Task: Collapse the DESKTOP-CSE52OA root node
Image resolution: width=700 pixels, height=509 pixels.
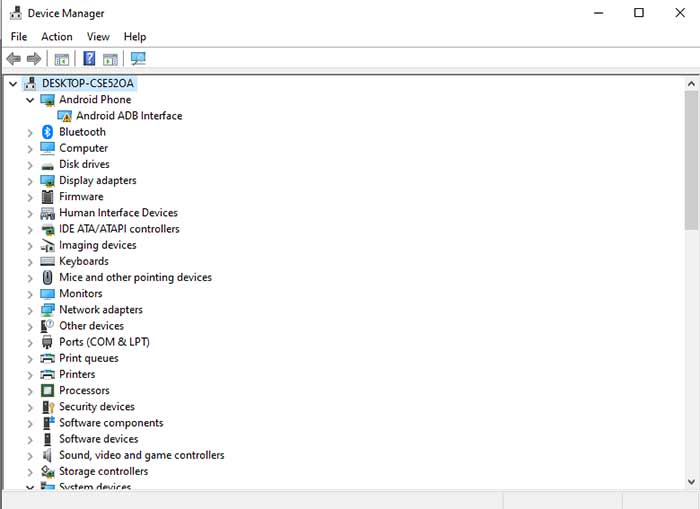Action: pyautogui.click(x=13, y=84)
